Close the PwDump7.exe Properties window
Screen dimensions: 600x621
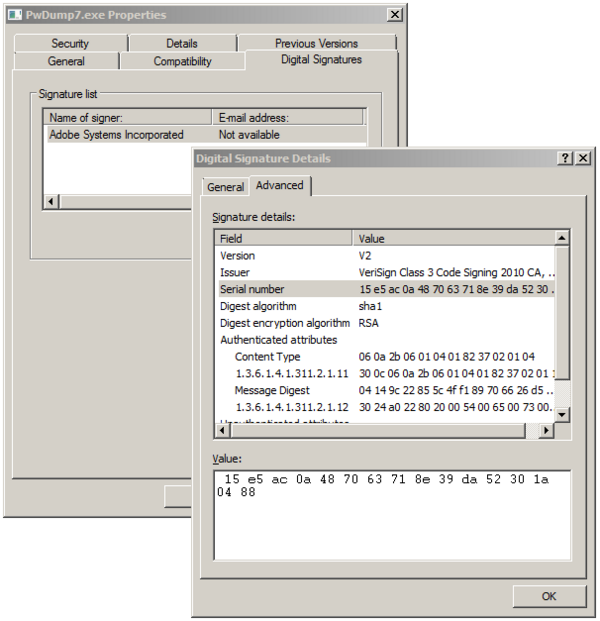pos(395,15)
